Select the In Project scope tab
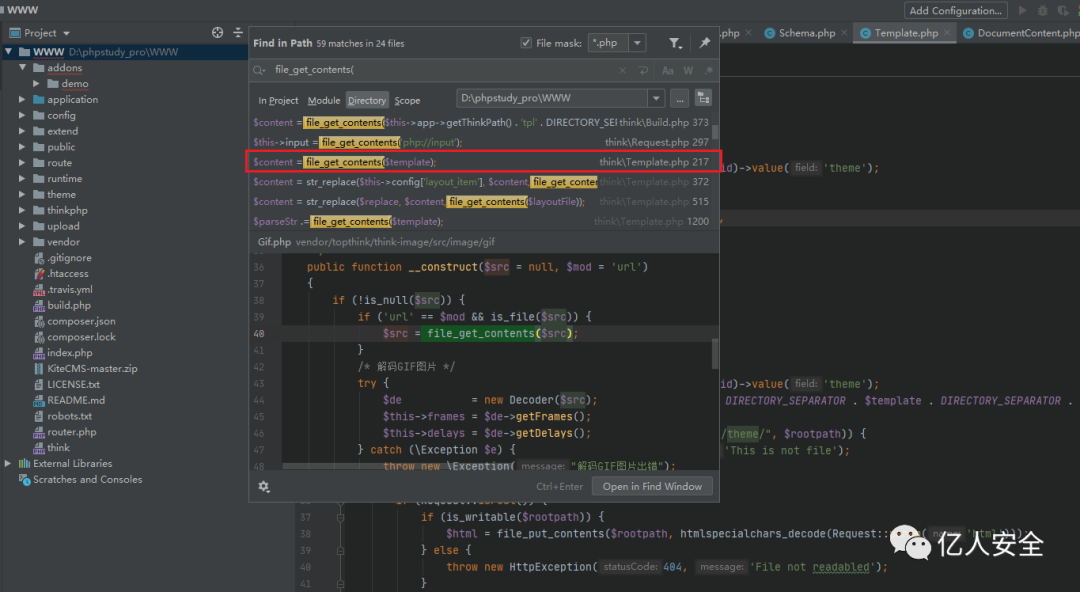 278,101
